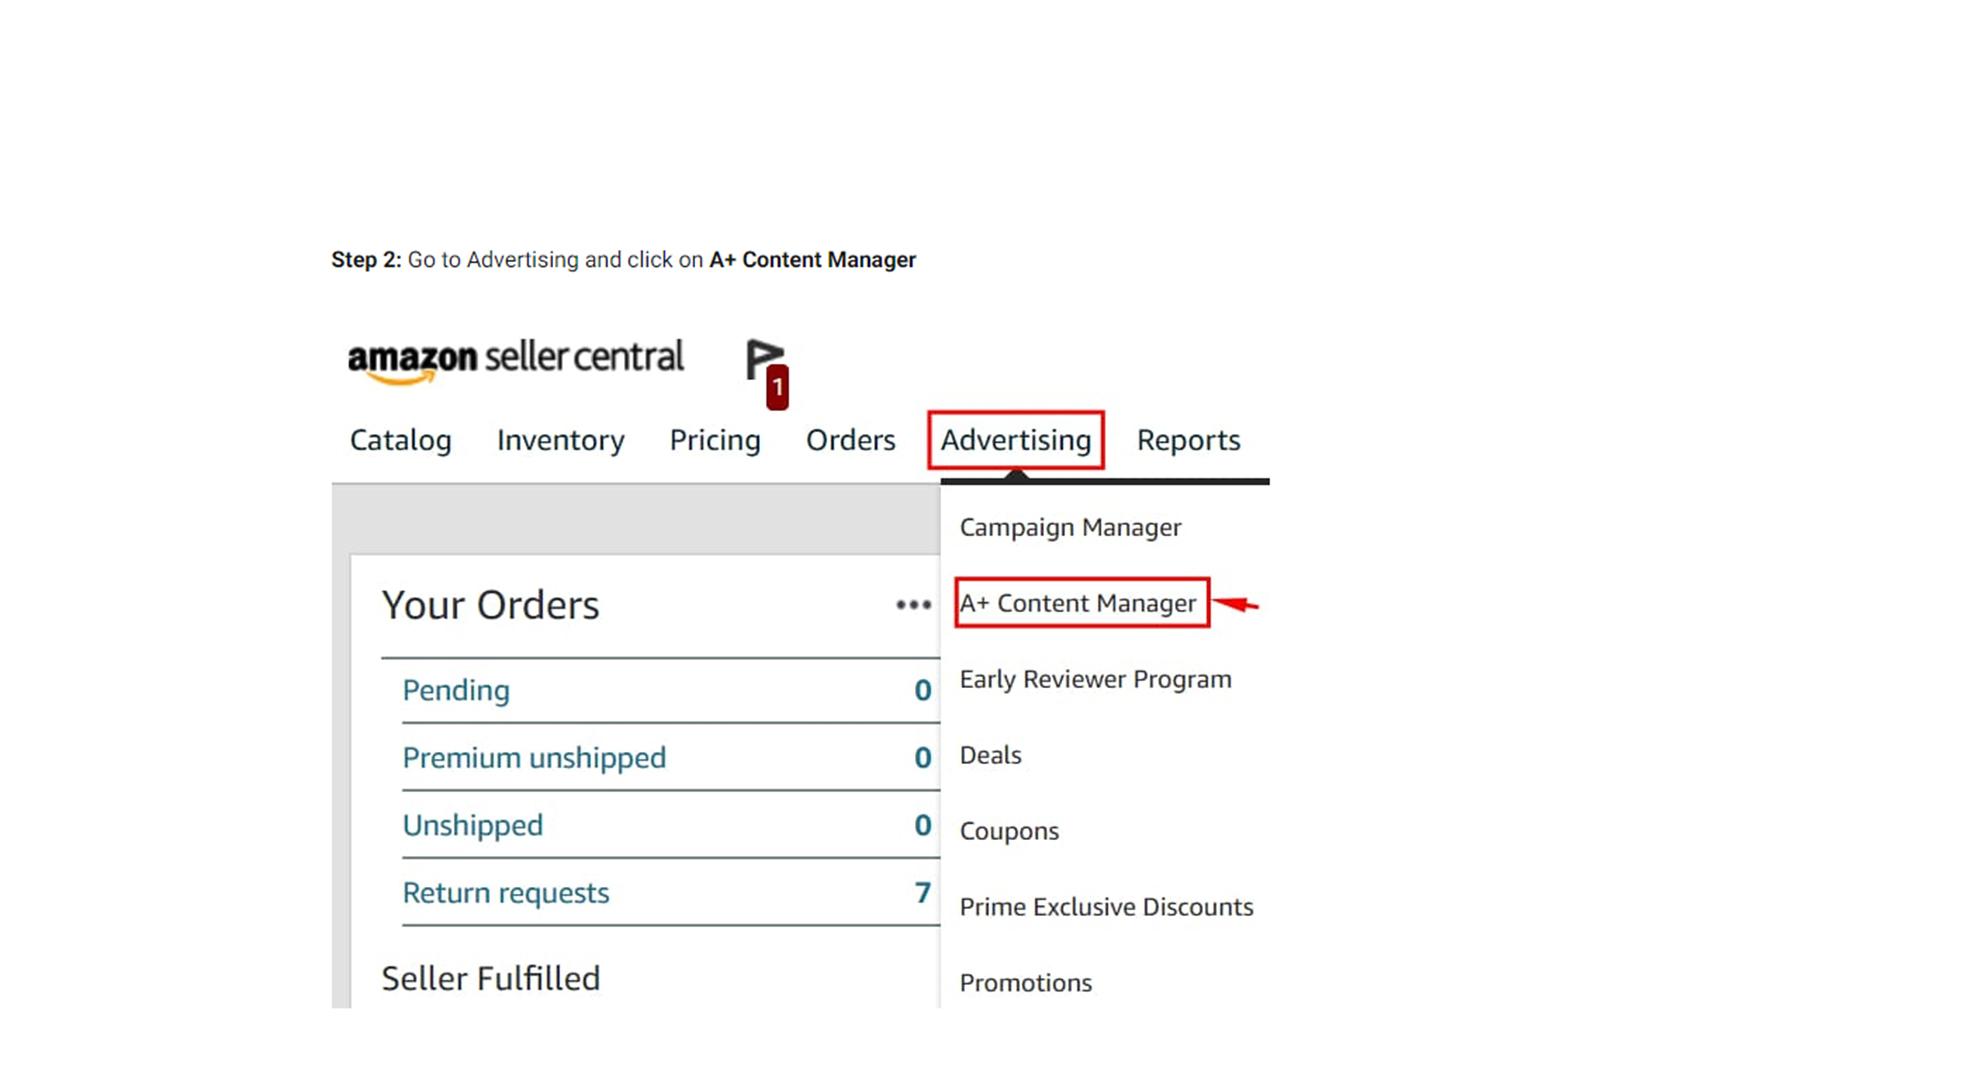The image size is (1980, 1080).
Task: Select Promotions from the Advertising menu
Action: point(1025,982)
